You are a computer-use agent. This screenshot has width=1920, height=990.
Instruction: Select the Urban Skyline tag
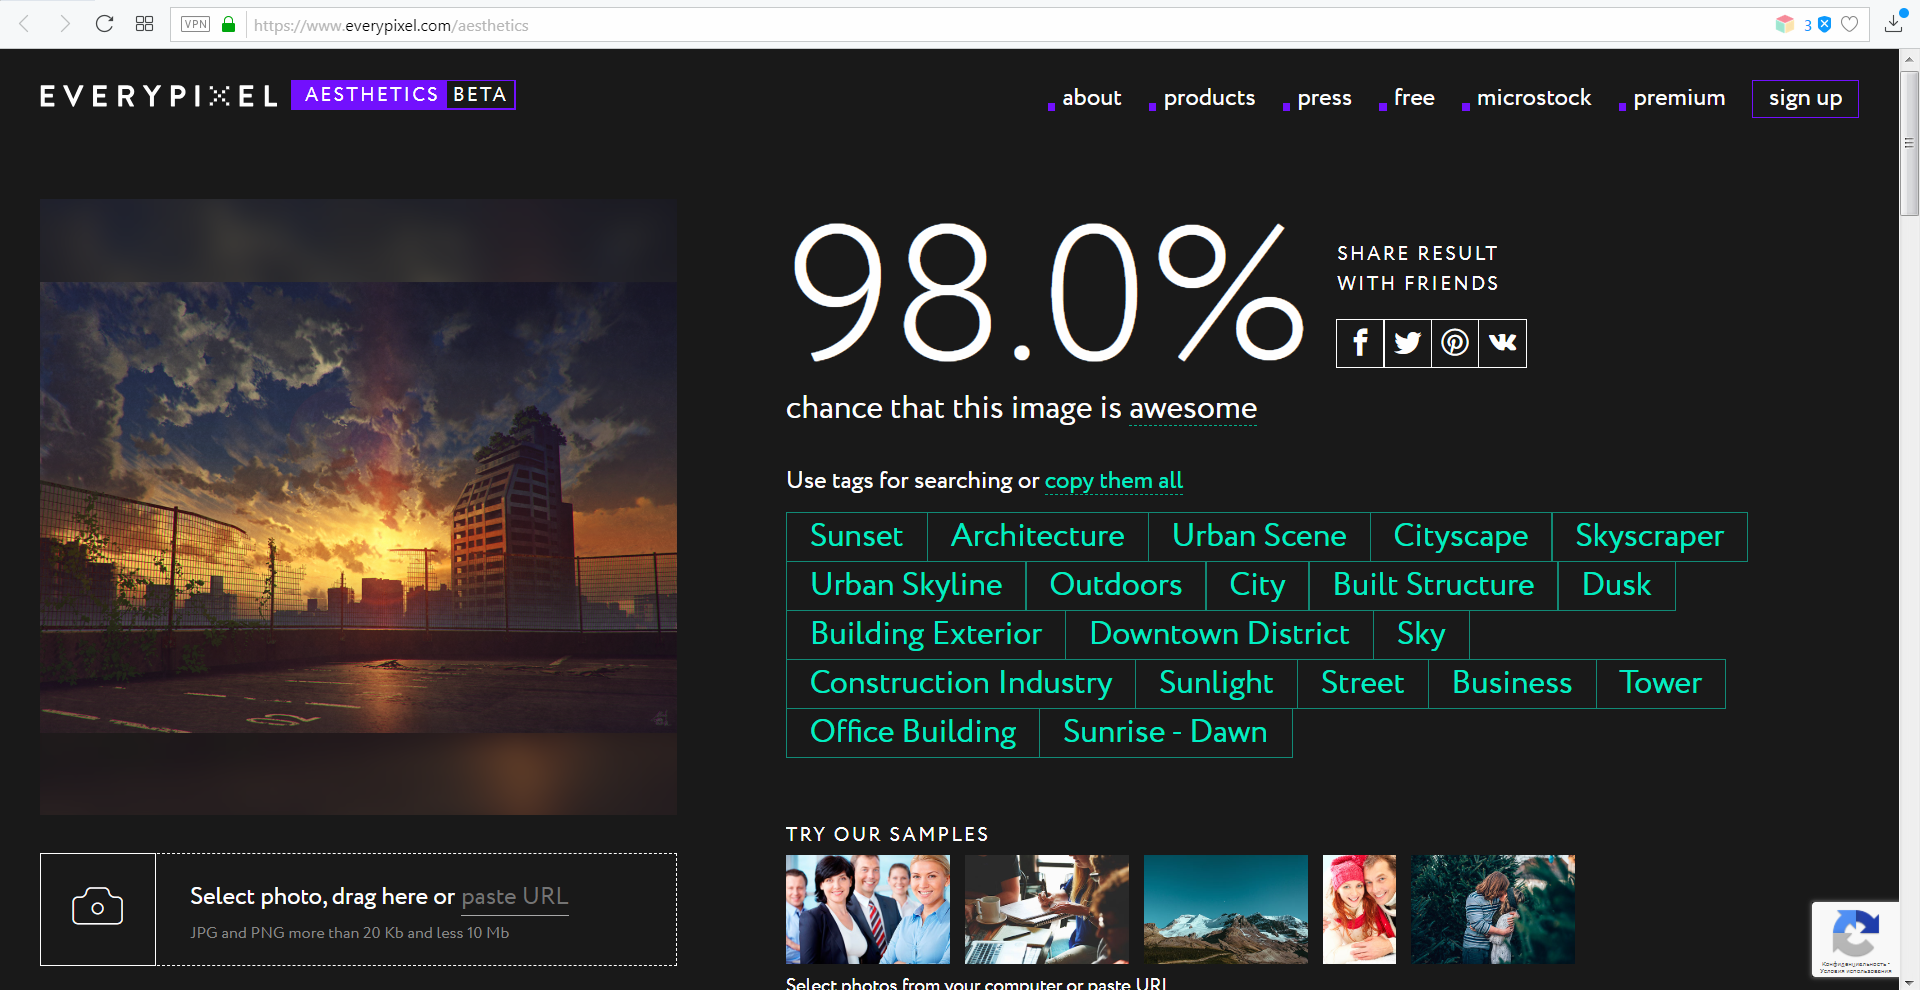pos(906,586)
